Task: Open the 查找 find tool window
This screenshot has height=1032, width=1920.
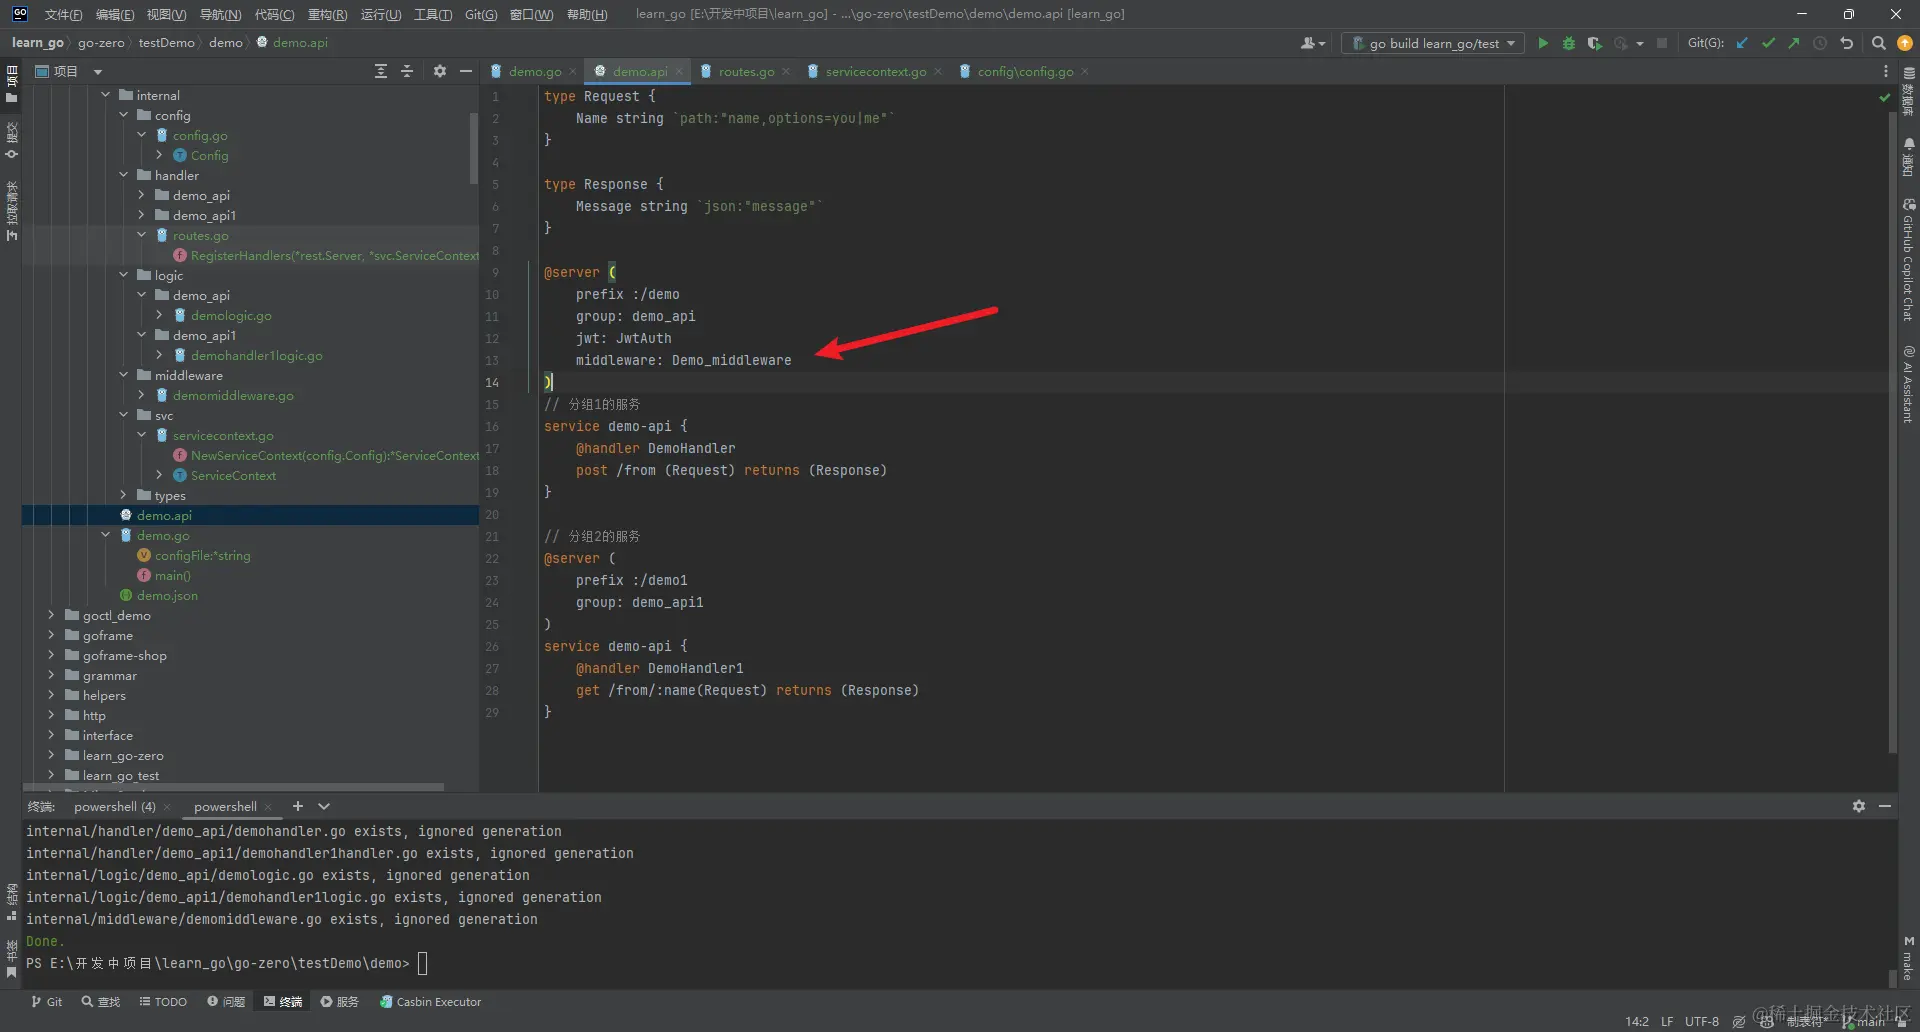Action: click(101, 1001)
